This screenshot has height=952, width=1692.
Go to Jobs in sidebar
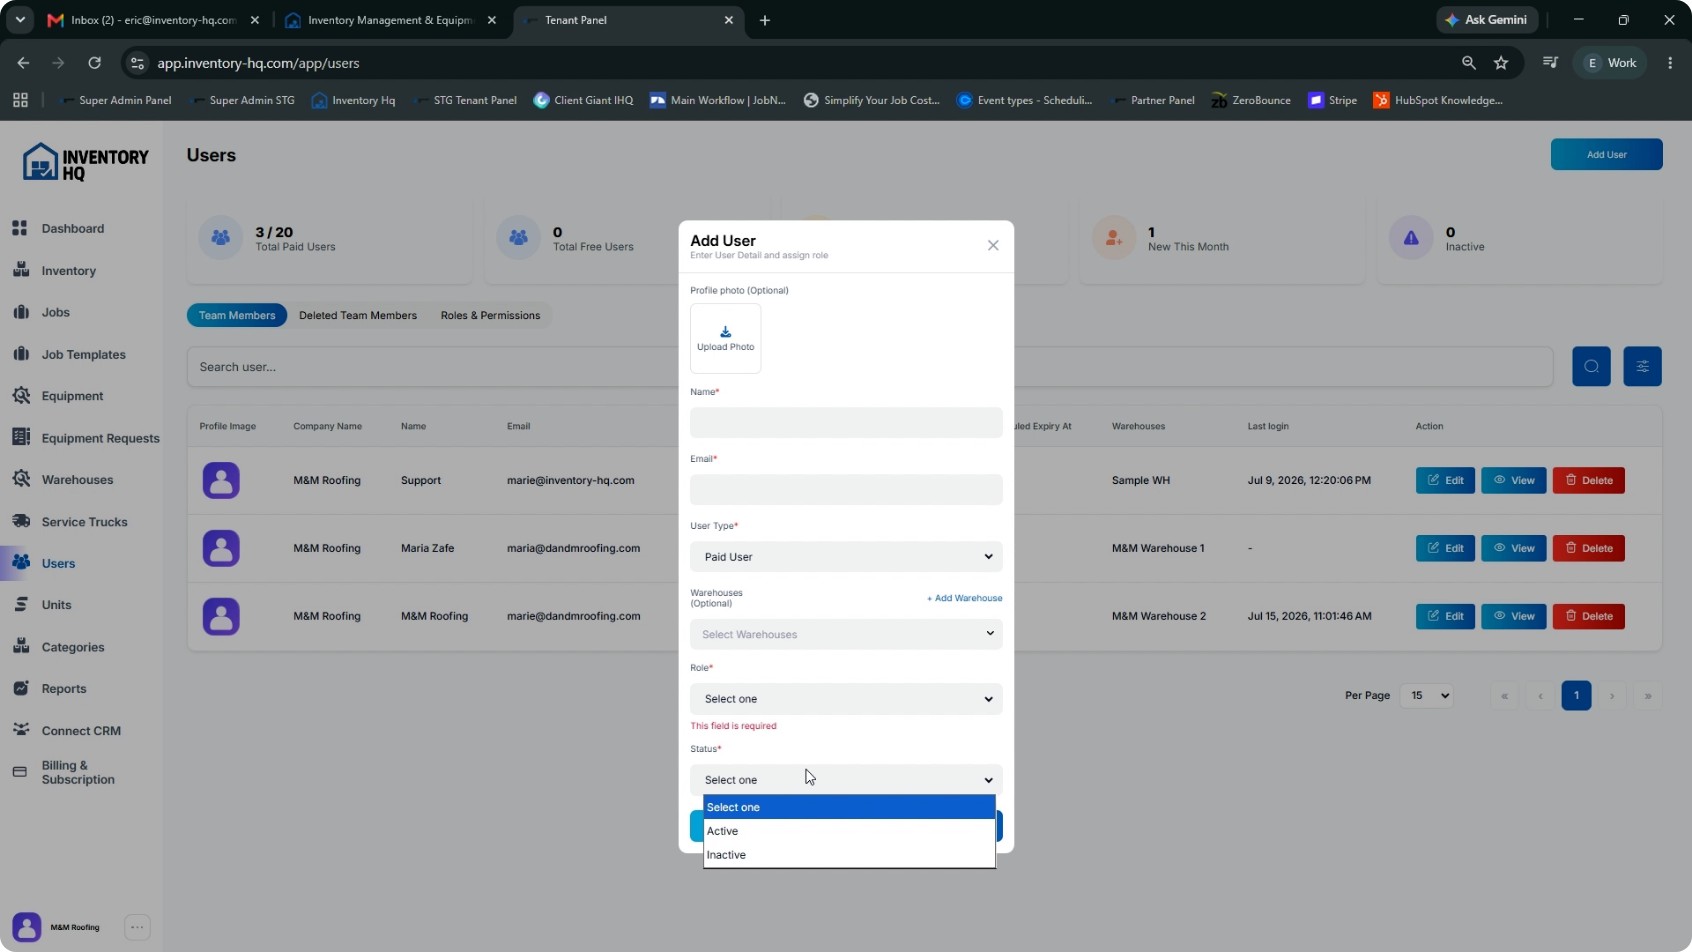[x=55, y=312]
